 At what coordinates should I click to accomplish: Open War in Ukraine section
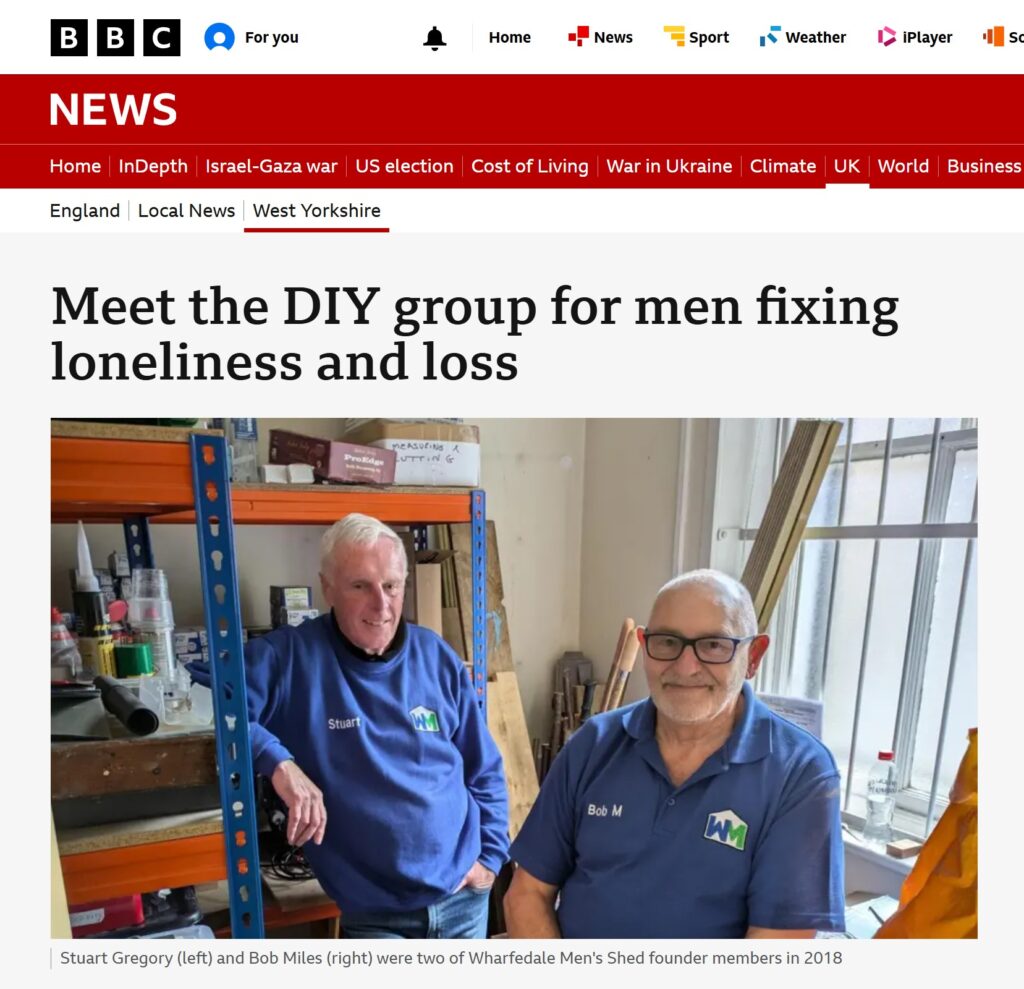(669, 166)
